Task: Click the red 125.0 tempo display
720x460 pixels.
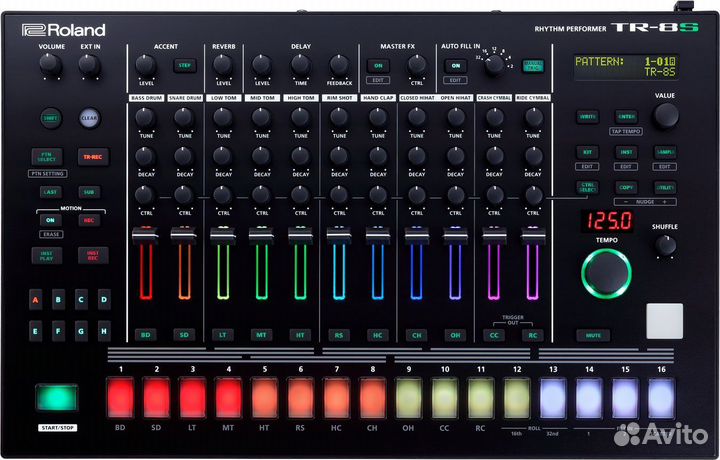Action: (x=607, y=221)
